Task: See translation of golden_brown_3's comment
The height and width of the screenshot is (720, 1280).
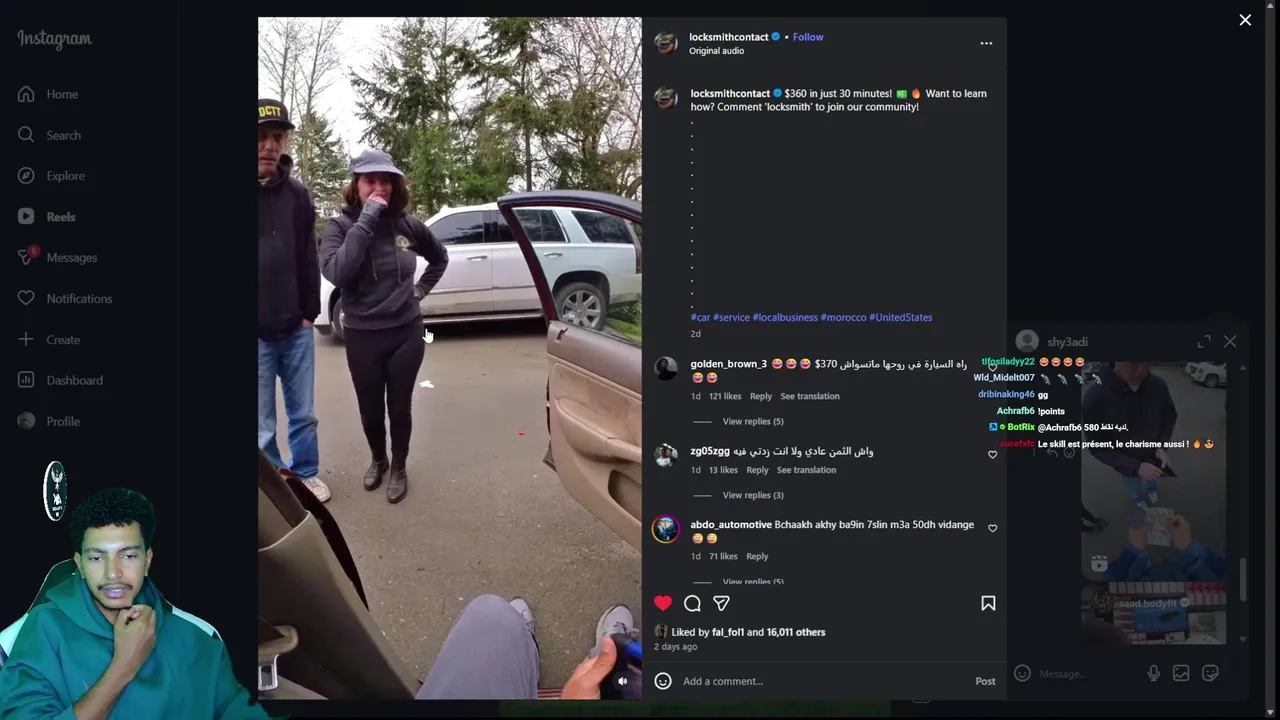Action: 810,396
